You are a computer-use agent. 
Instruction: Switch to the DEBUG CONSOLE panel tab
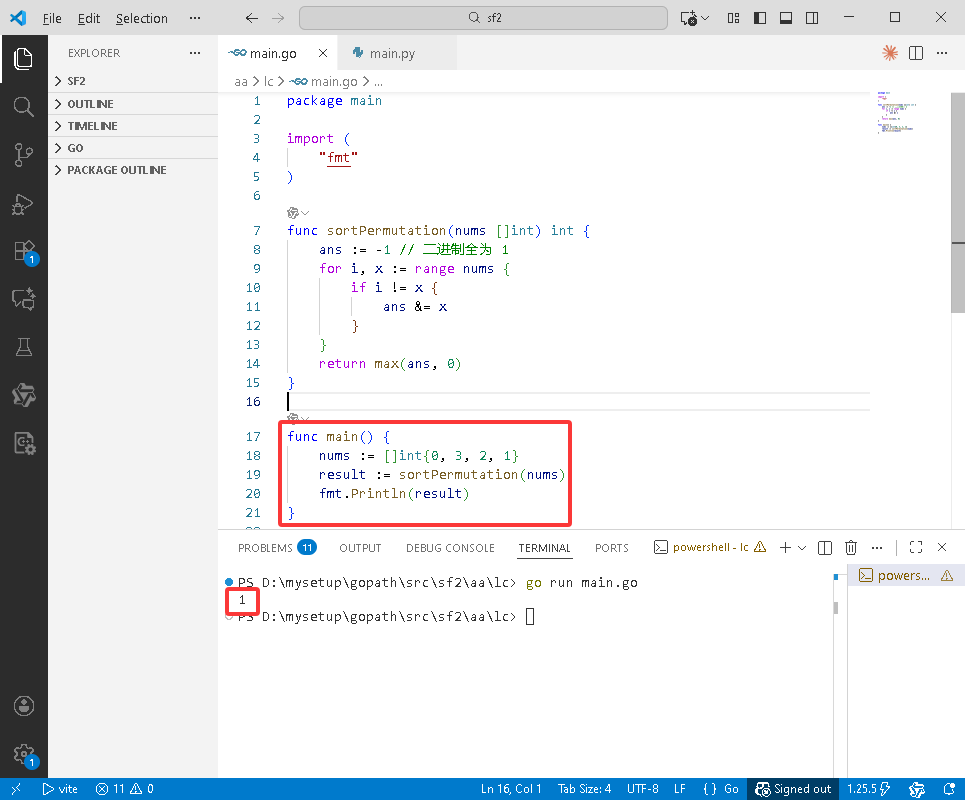tap(450, 548)
